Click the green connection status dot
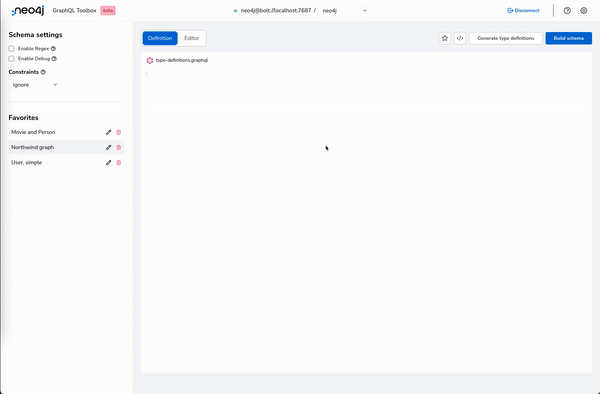Viewport: 600px width, 394px height. point(236,11)
